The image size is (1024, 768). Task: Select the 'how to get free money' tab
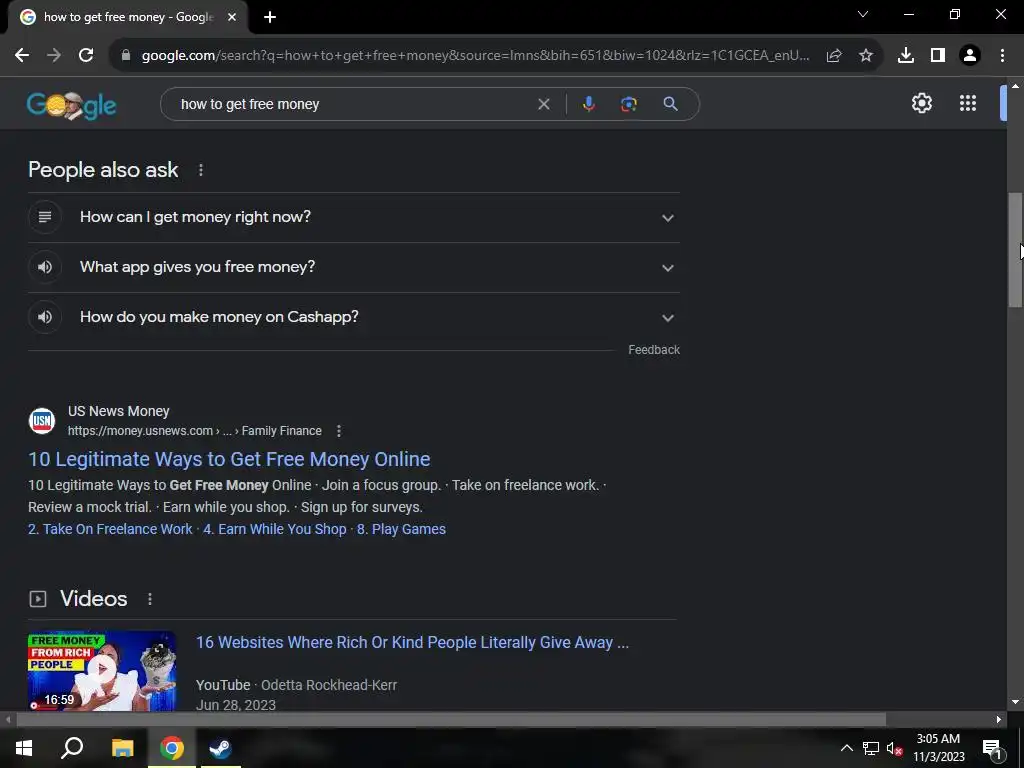128,18
